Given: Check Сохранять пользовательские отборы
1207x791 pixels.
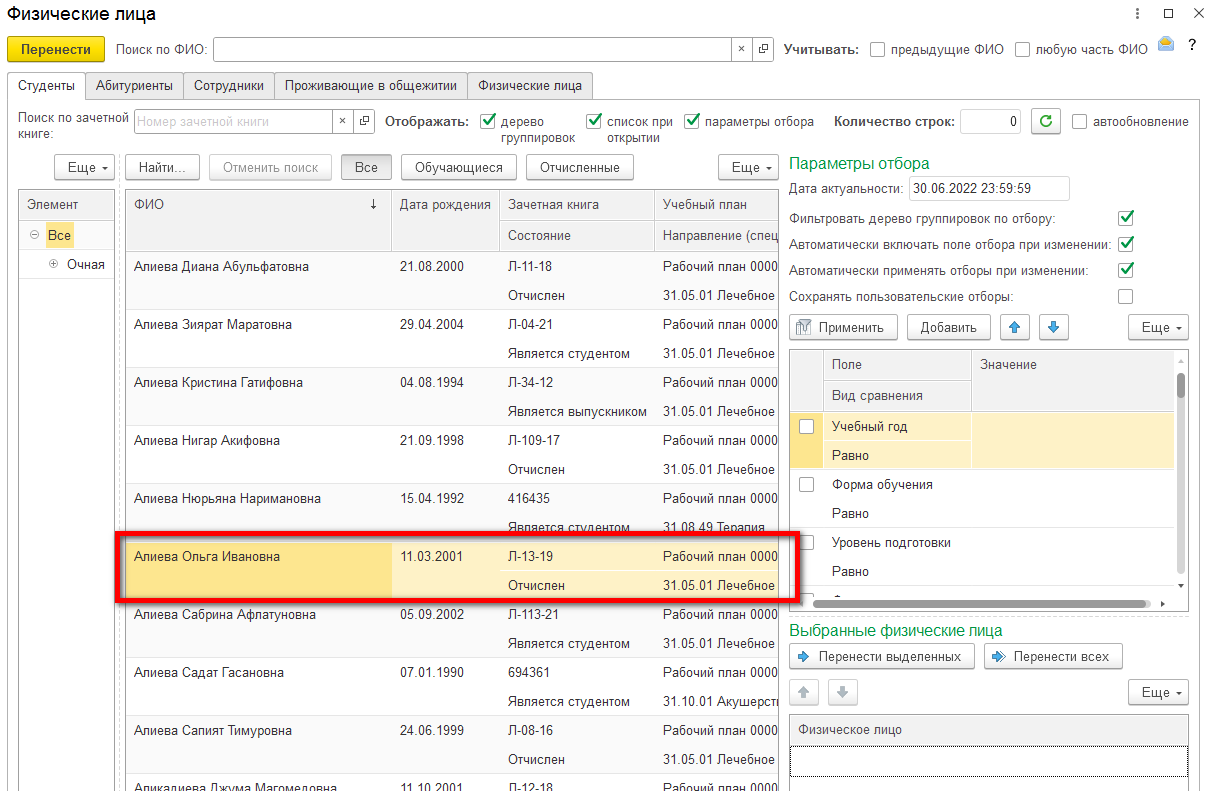Looking at the screenshot, I should pos(1126,296).
